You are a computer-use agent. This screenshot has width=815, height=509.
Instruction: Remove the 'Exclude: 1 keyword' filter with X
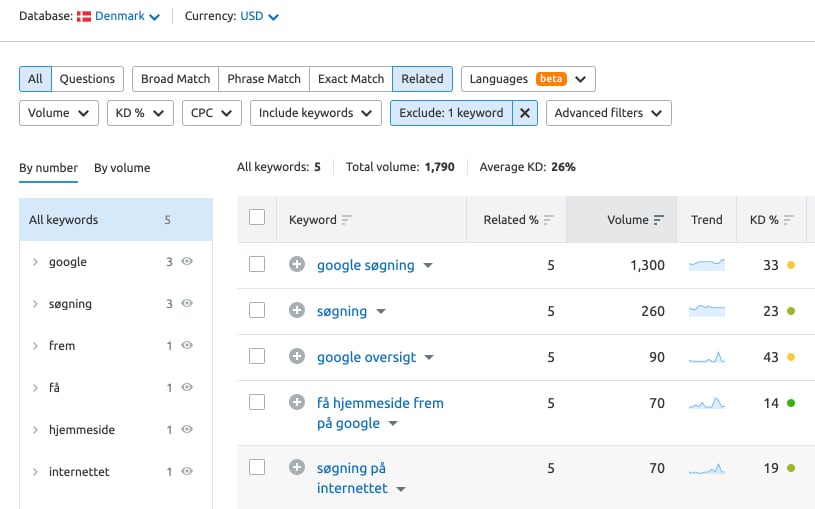[x=525, y=113]
